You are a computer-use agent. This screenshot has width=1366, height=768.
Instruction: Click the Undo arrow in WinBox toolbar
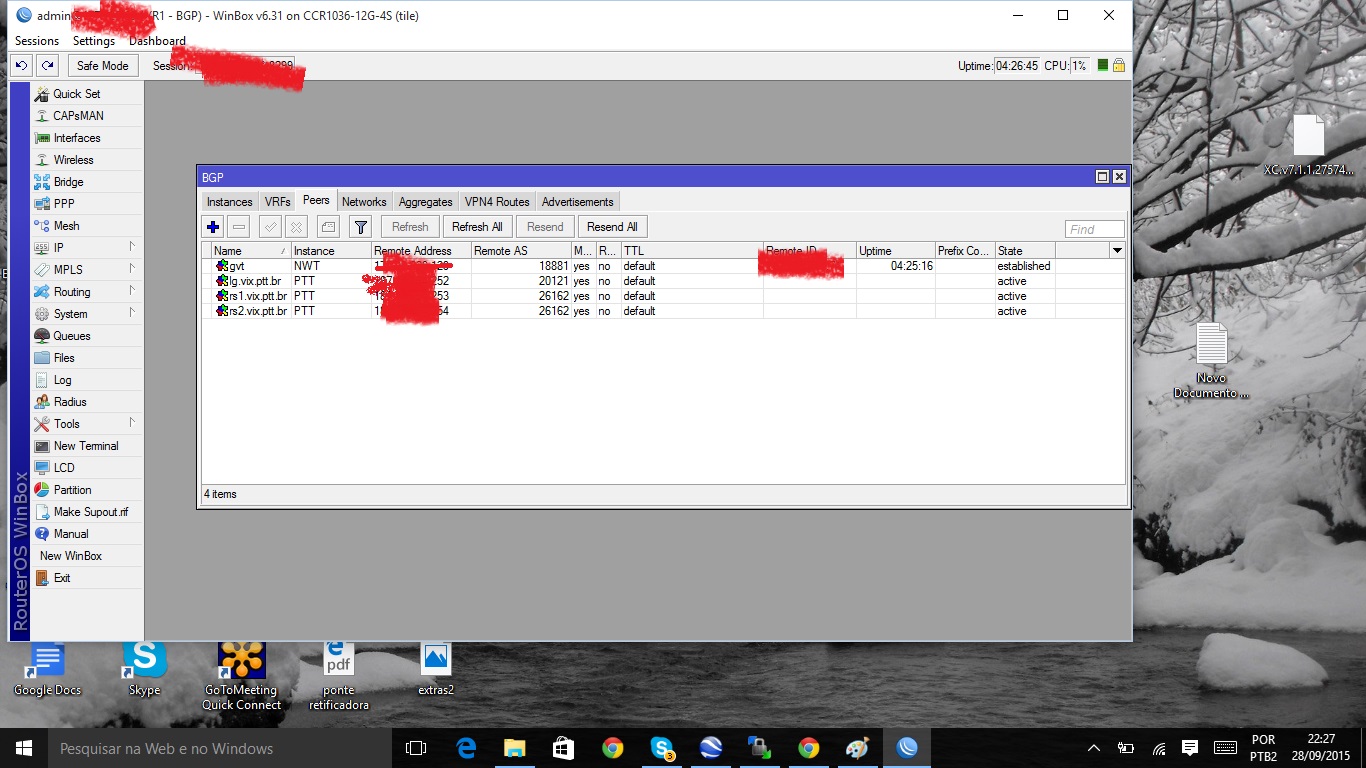(x=21, y=66)
